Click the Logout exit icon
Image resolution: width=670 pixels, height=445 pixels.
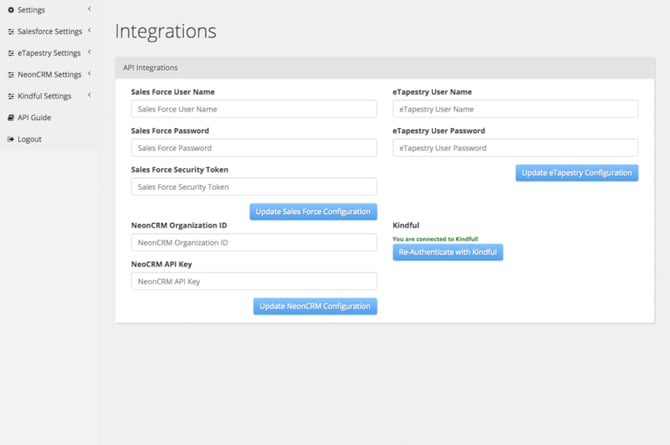click(x=11, y=139)
